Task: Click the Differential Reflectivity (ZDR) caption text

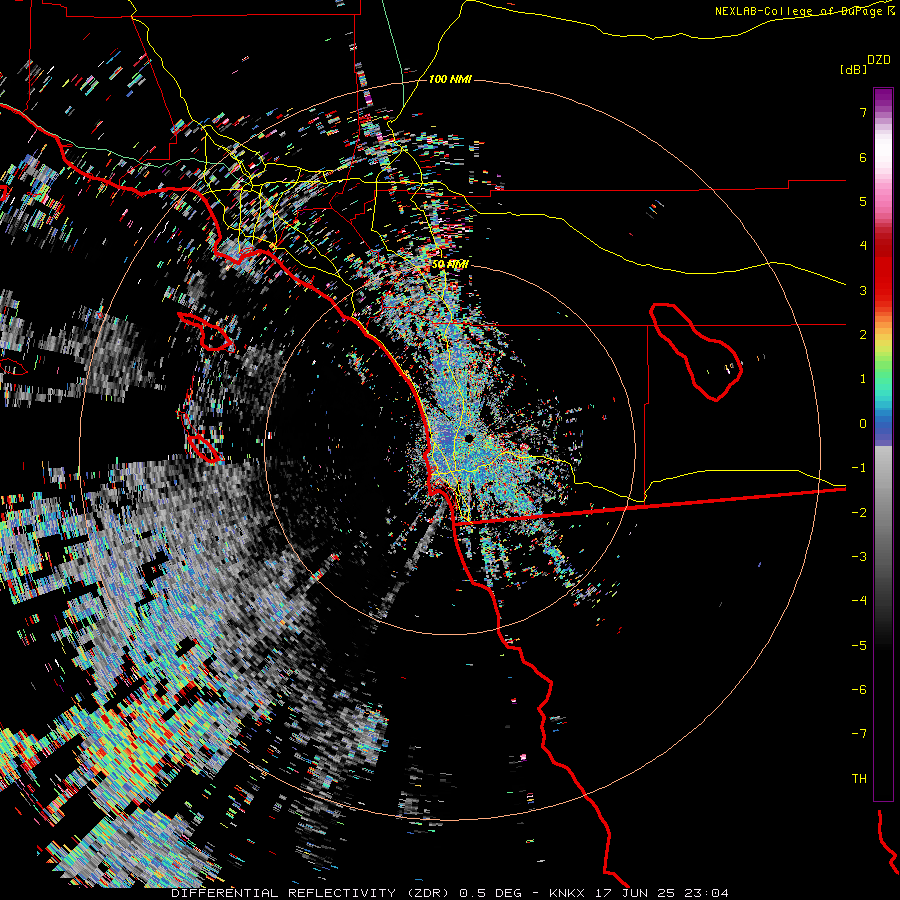Action: point(312,893)
